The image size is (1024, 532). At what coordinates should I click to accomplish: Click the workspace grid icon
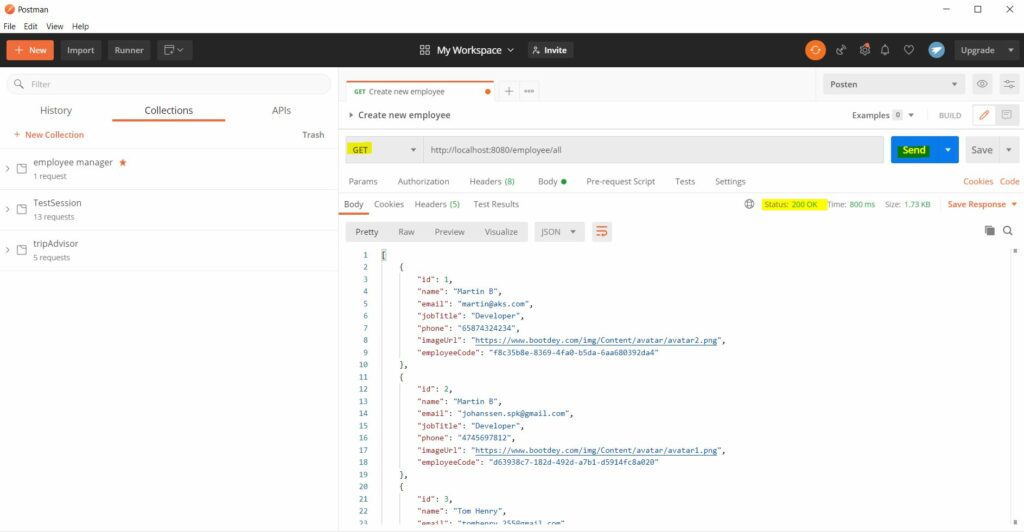pyautogui.click(x=424, y=50)
